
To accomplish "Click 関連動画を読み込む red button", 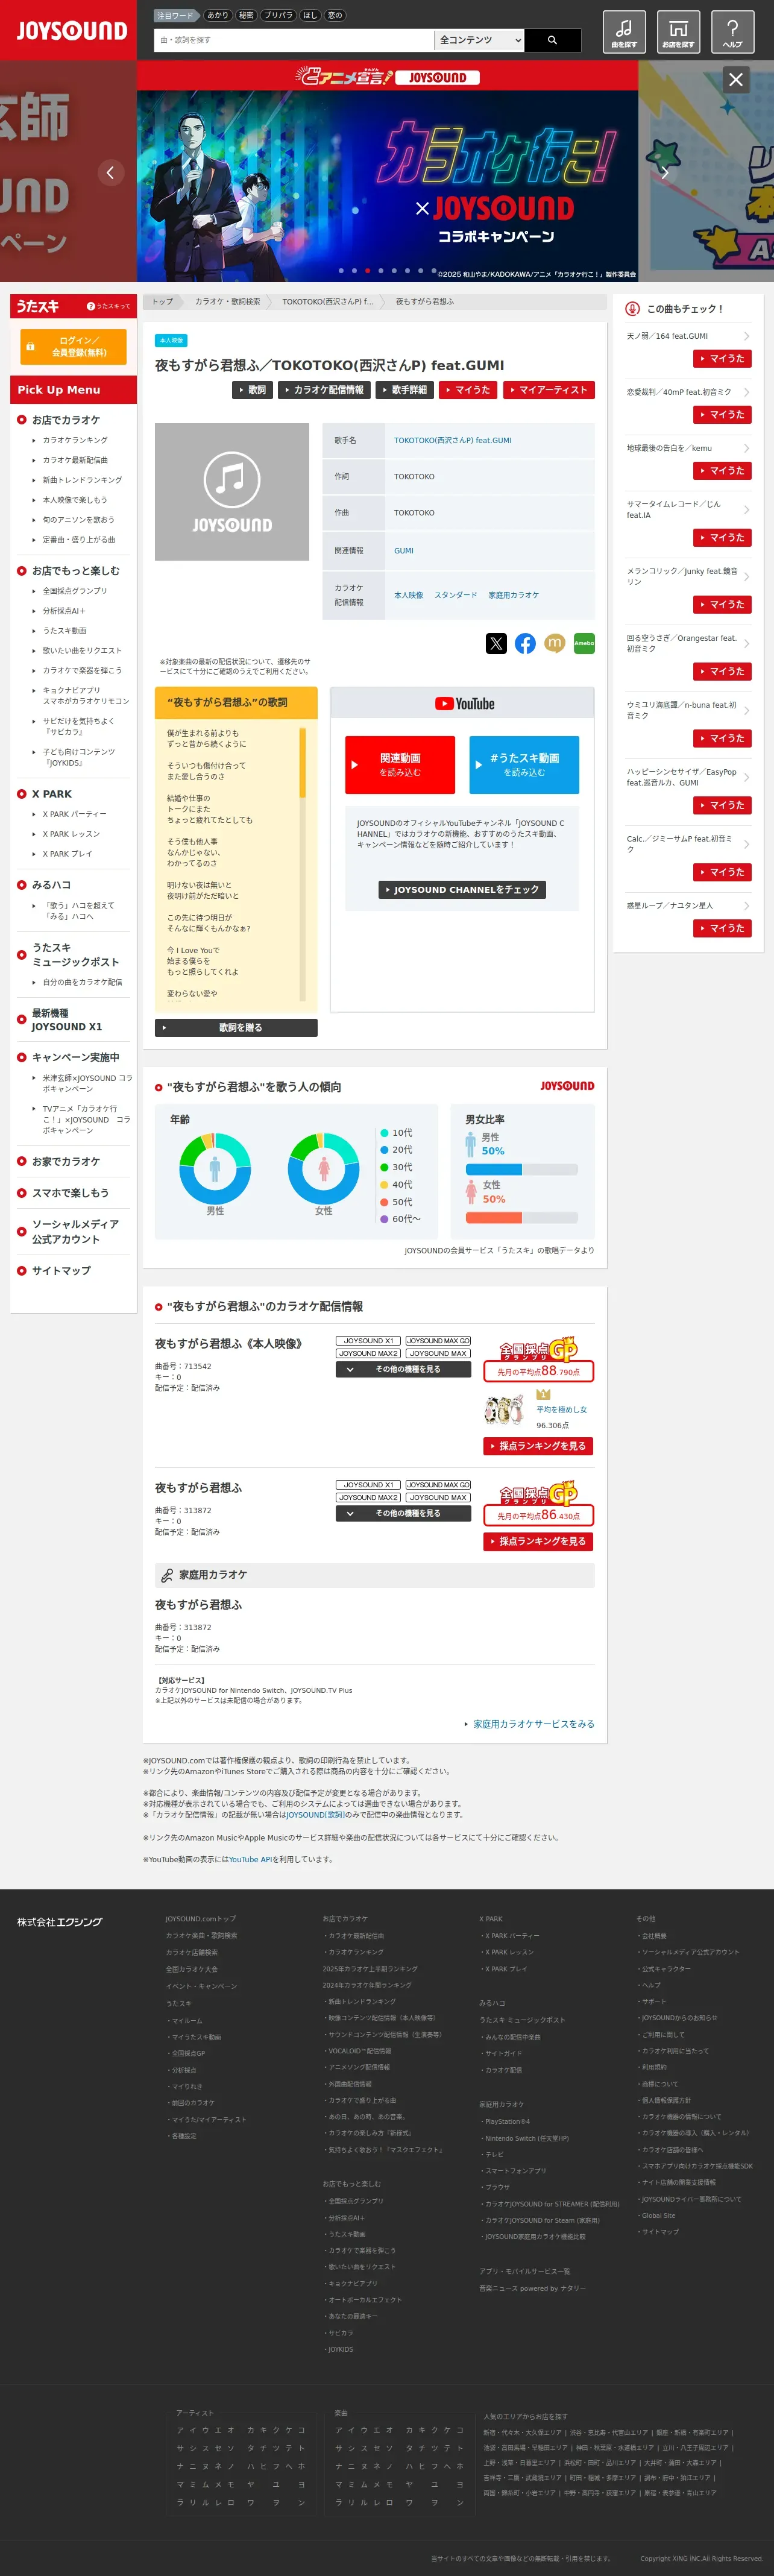I will [x=400, y=765].
